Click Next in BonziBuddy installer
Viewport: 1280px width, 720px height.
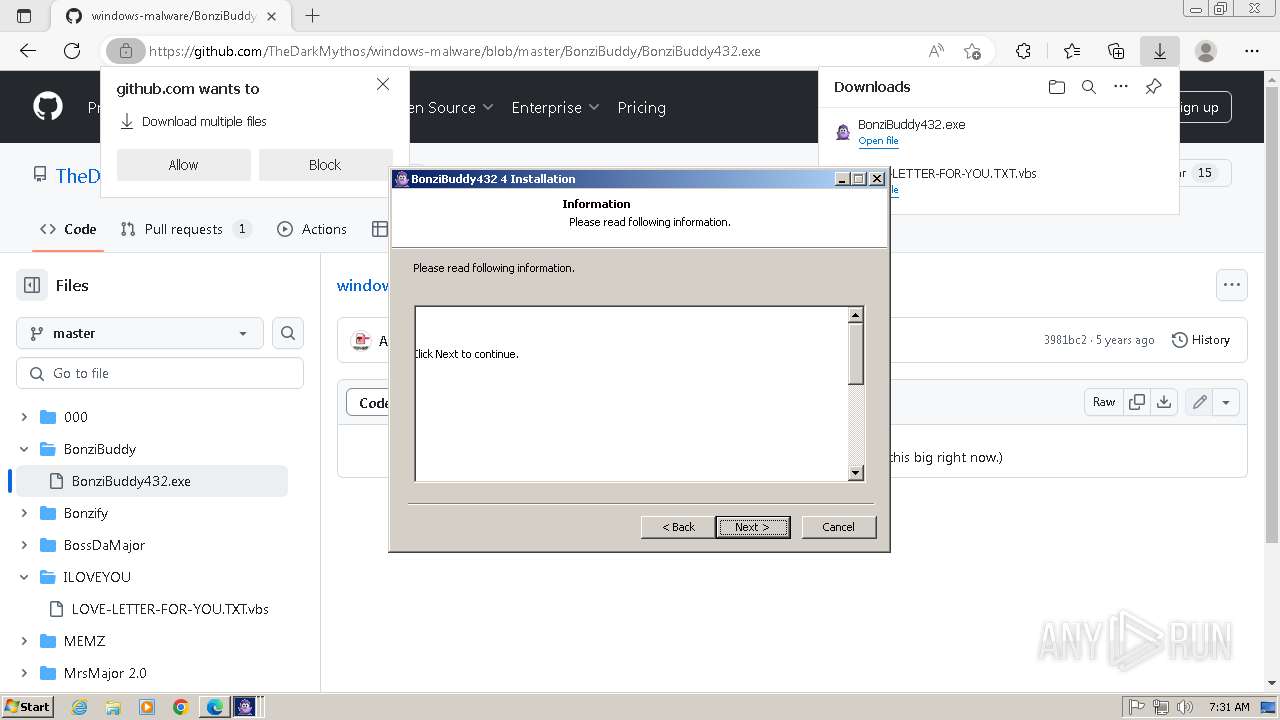752,527
